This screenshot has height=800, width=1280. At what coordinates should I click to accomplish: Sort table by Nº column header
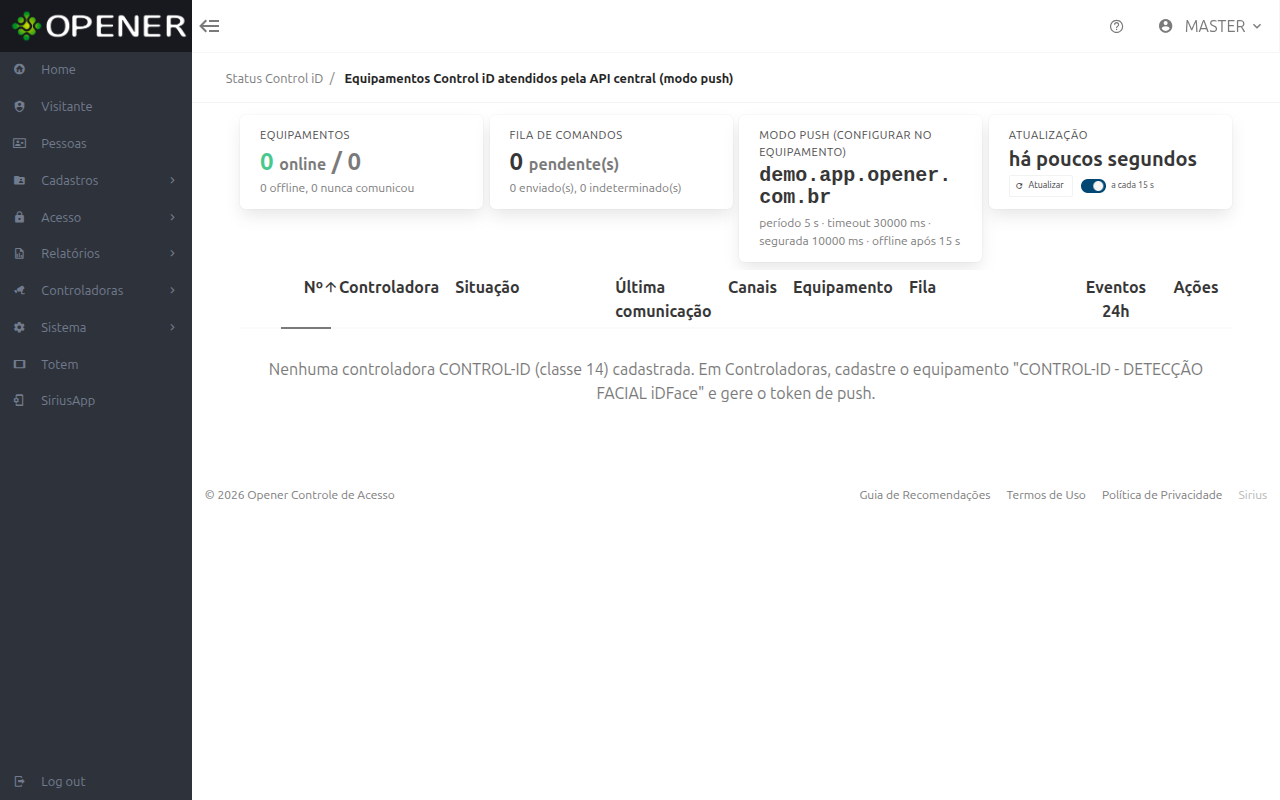pyautogui.click(x=320, y=287)
